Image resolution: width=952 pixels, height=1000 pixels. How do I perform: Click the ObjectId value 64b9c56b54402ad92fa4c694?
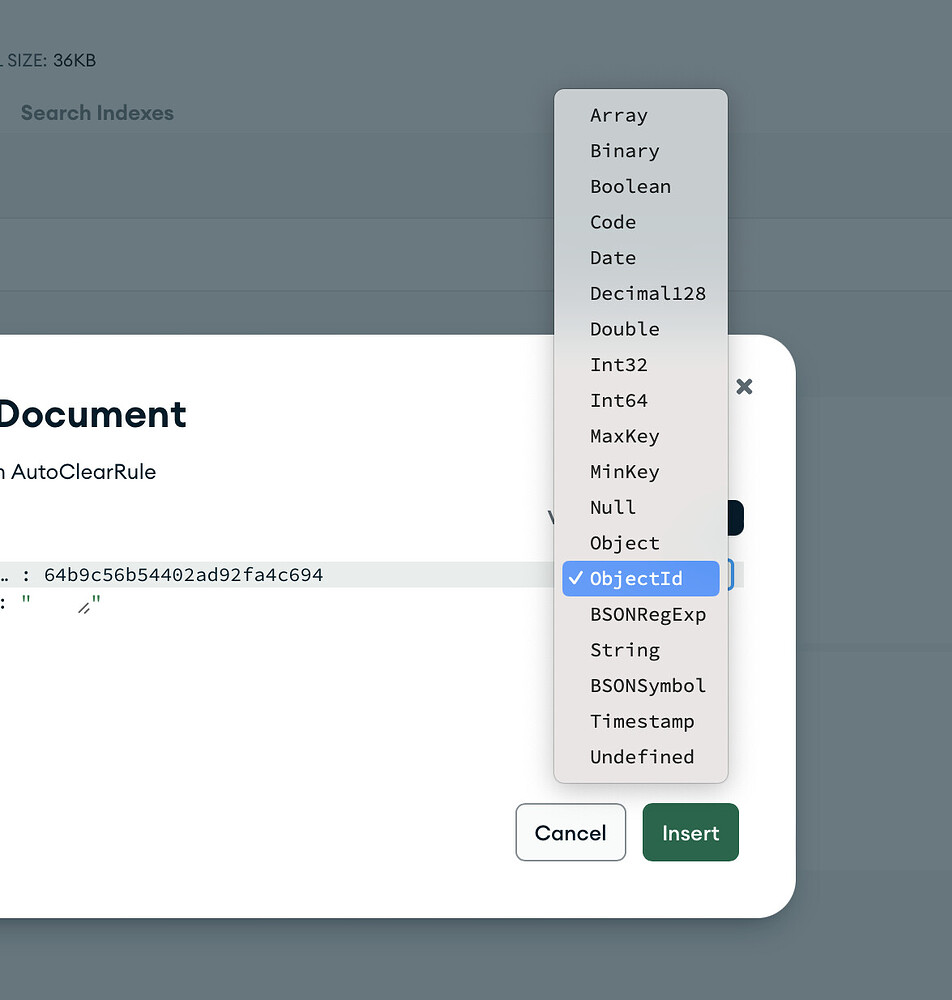point(183,575)
